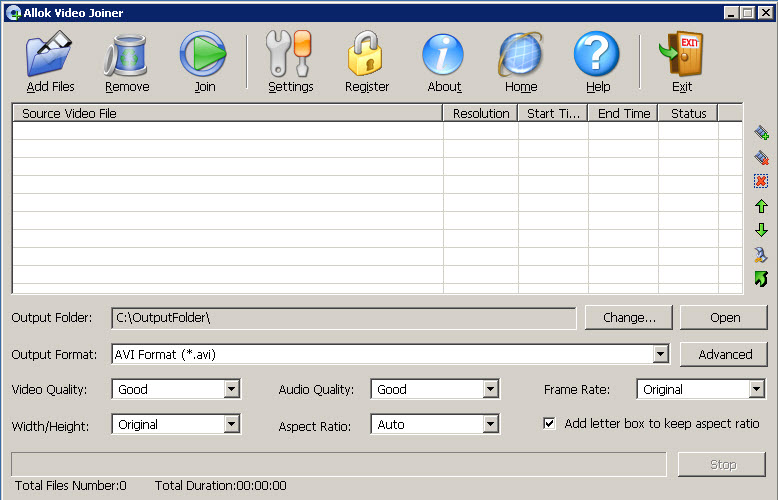Viewport: 778px width, 500px height.
Task: Open the Width/Height dropdown
Action: tap(232, 425)
